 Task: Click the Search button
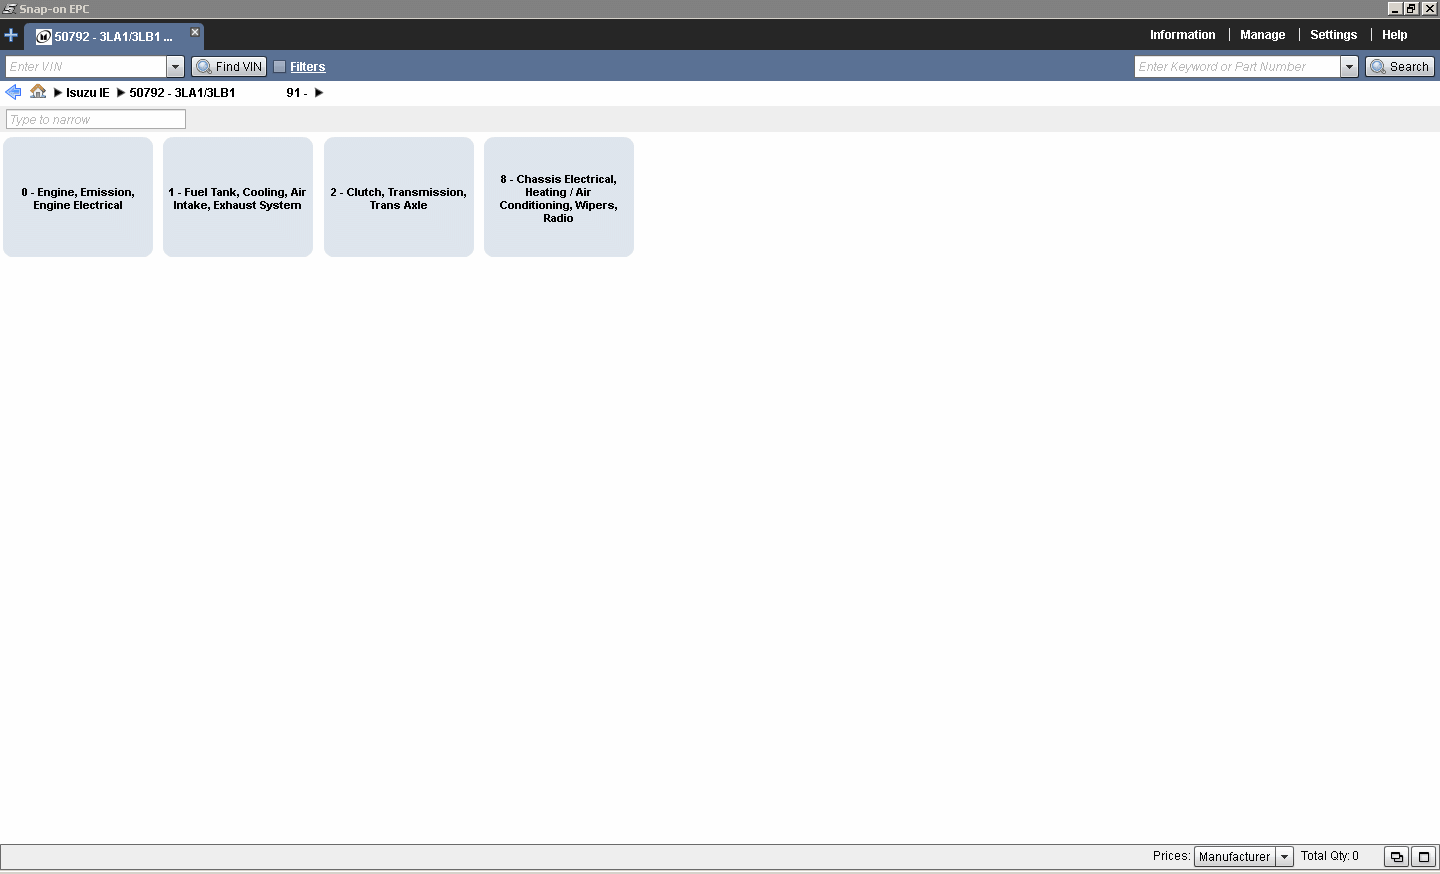click(x=1399, y=67)
